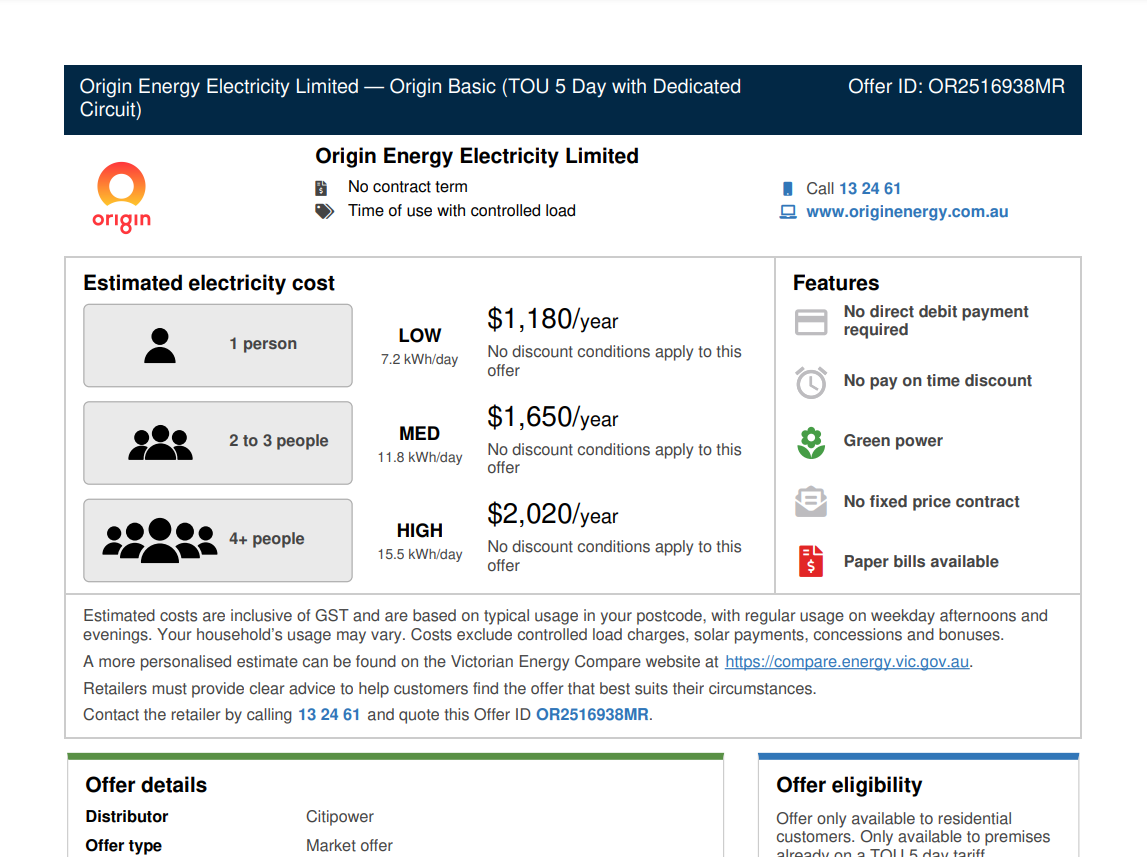Click the 7.2 kWh/day value

pos(419,360)
